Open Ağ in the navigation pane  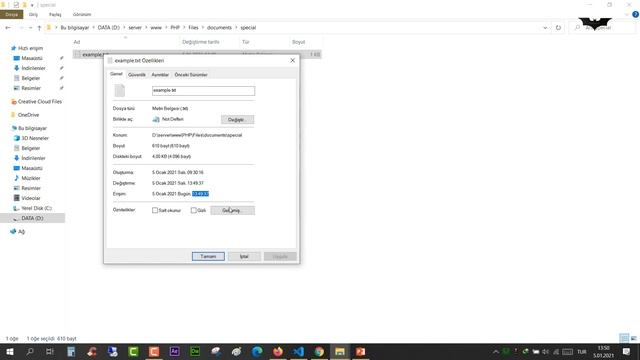pos(21,231)
